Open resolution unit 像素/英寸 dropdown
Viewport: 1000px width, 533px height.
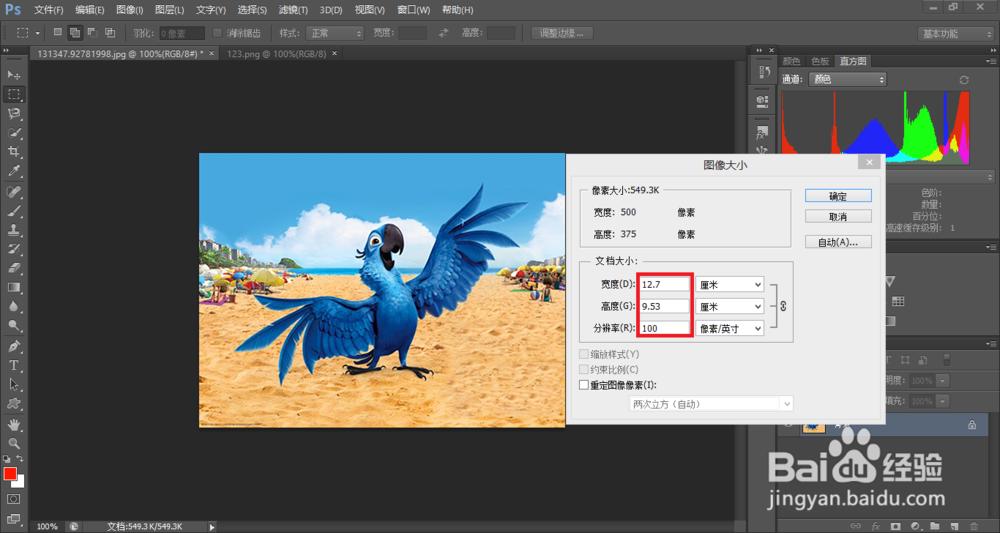click(730, 328)
